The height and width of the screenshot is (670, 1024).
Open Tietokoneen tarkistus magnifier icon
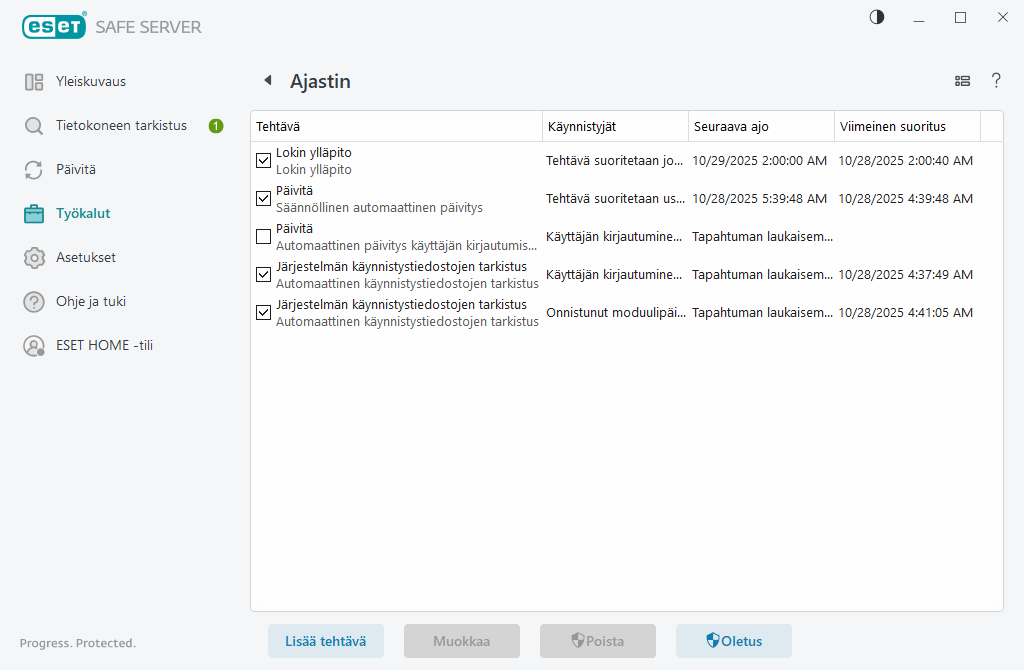34,126
